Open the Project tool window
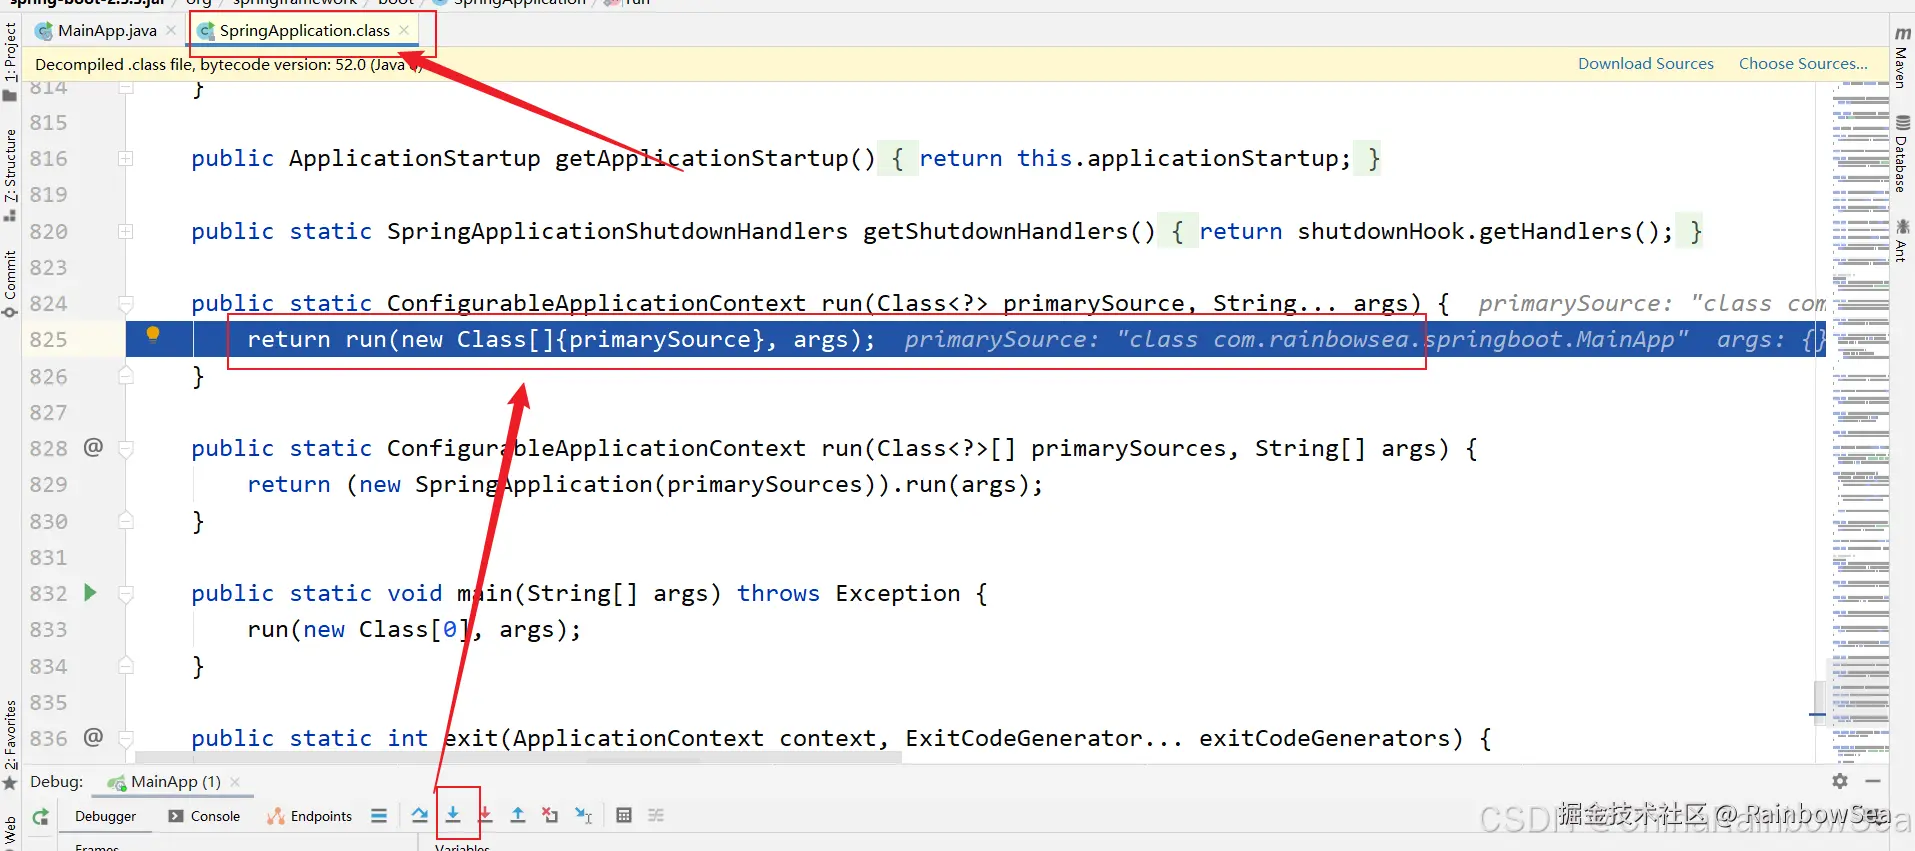 tap(10, 60)
